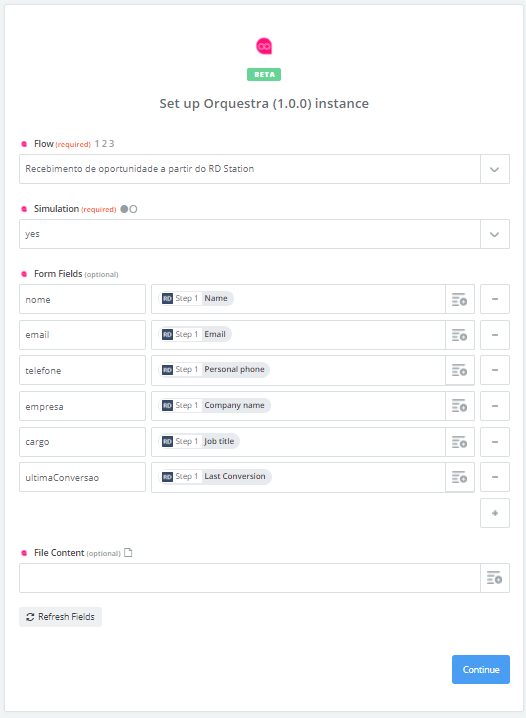The image size is (526, 718).
Task: Add a new form field row
Action: click(495, 513)
